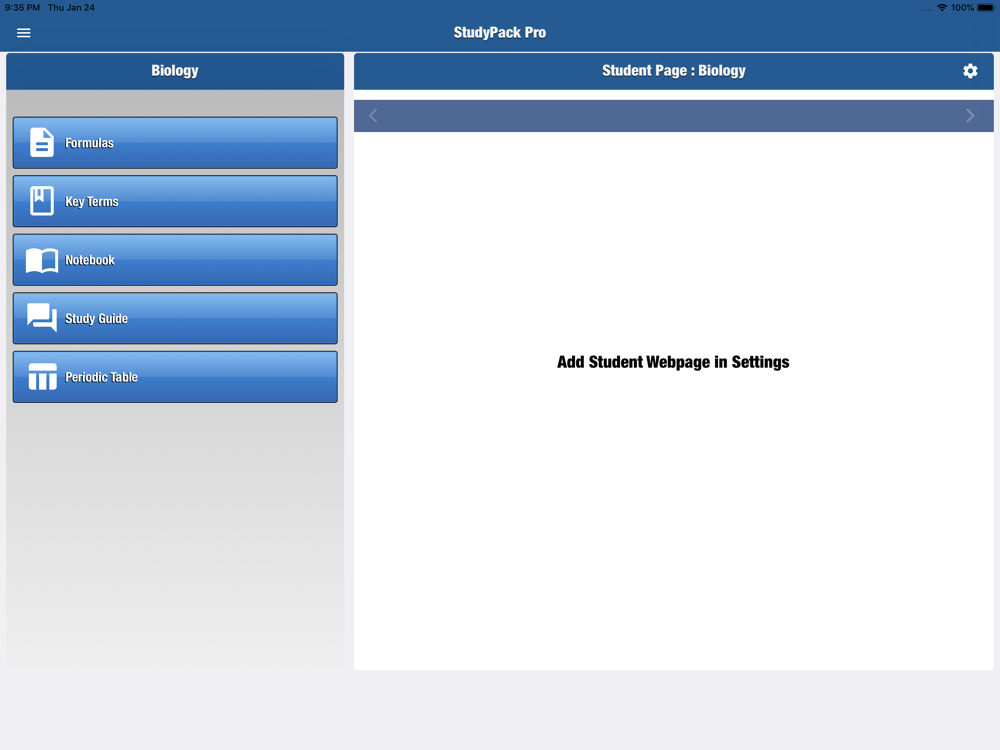This screenshot has height=750, width=1000.
Task: Open the Notebook section
Action: tap(175, 260)
